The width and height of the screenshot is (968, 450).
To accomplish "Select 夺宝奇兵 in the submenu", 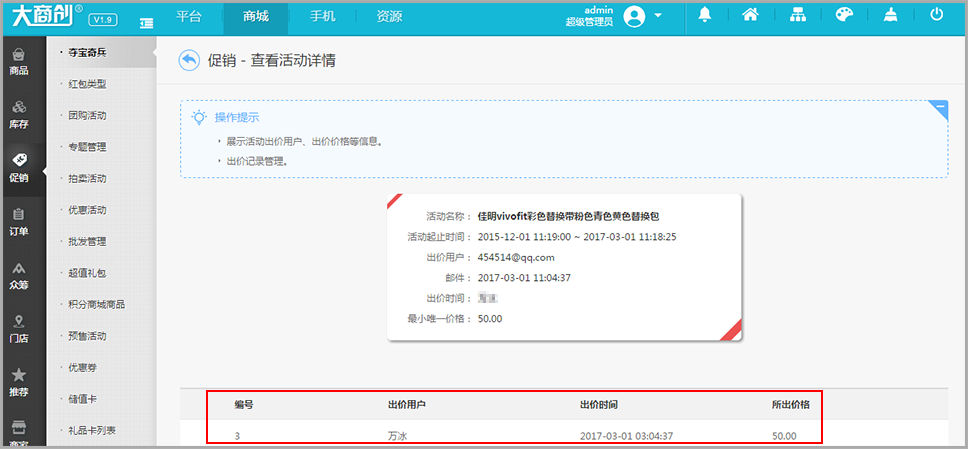I will point(87,52).
